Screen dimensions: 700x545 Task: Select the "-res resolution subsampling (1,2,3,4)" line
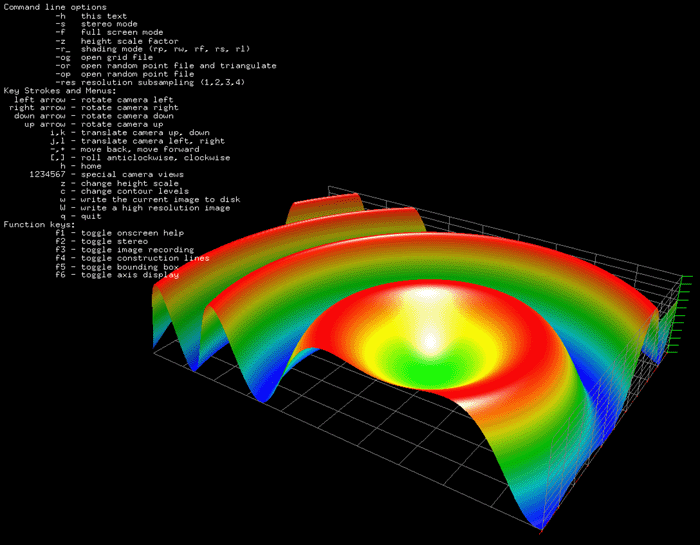150,83
